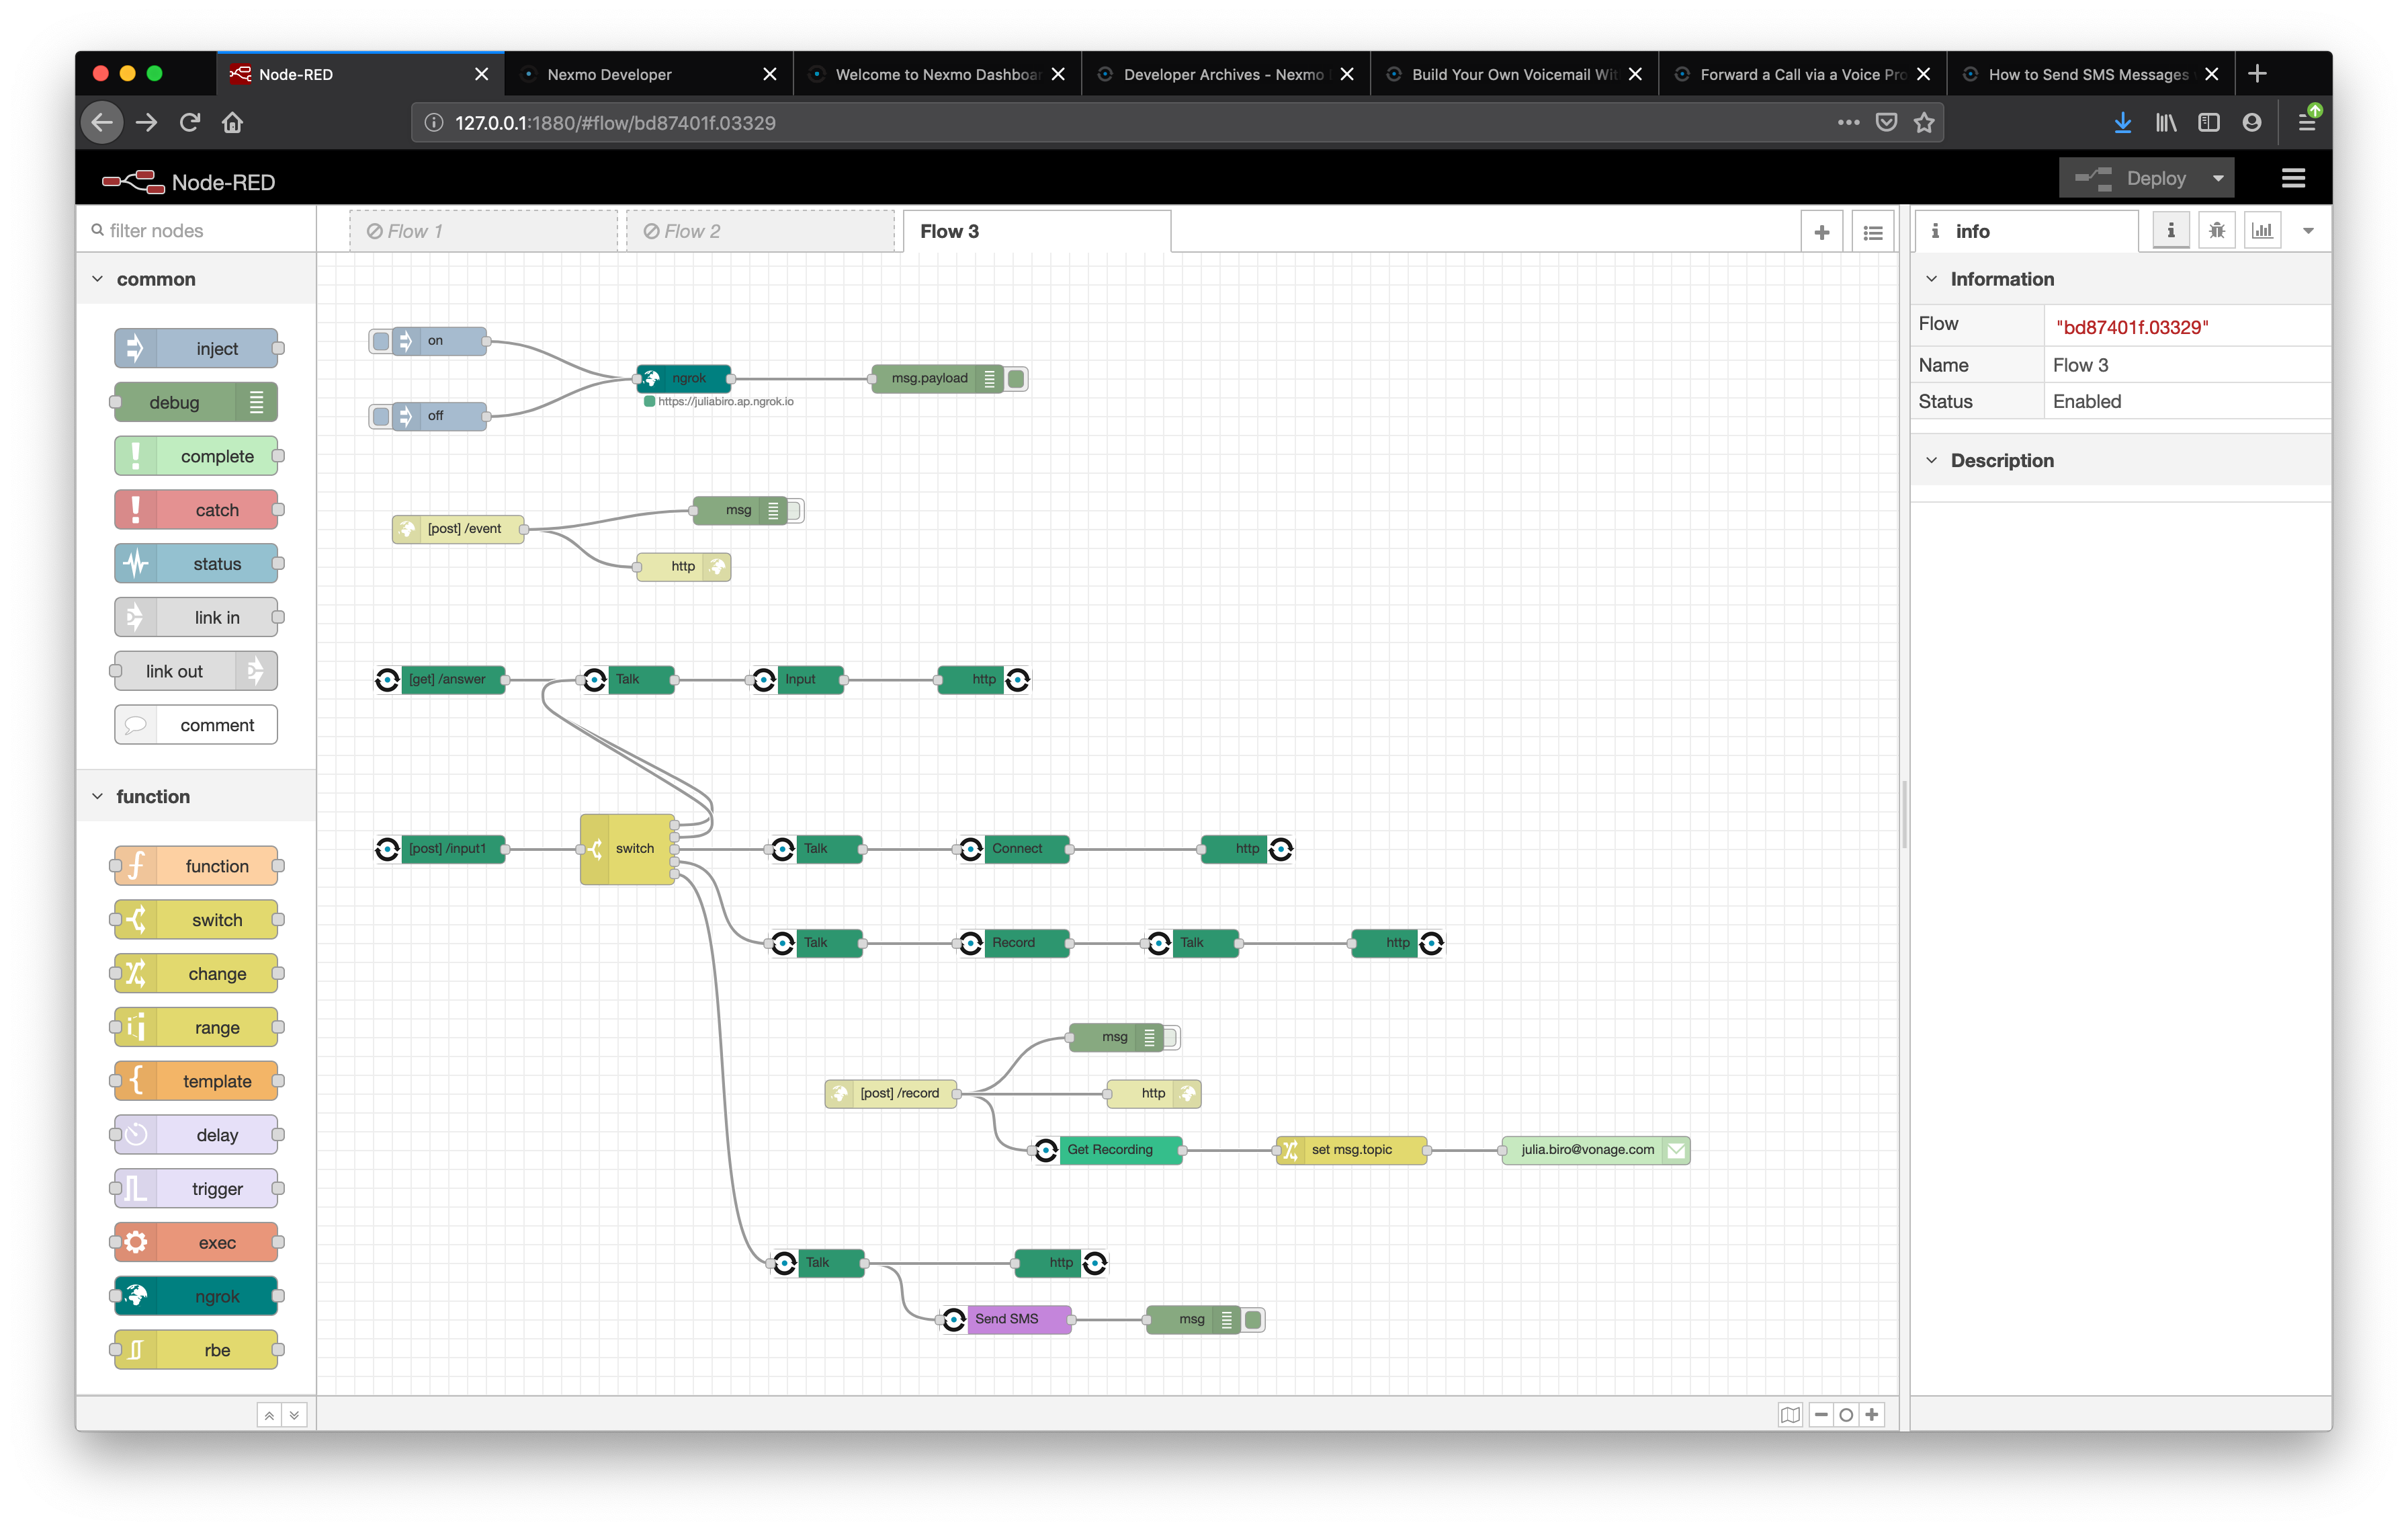The image size is (2408, 1531).
Task: Open the Deploy options dropdown arrow
Action: coord(2218,179)
